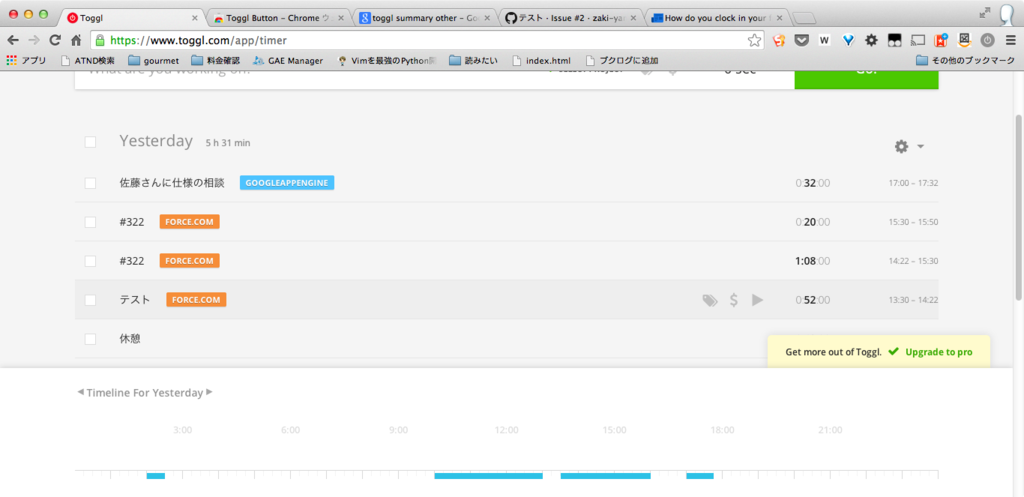The width and height of the screenshot is (1024, 497).
Task: Enter fullscreen with the arrows icon
Action: coord(985,13)
